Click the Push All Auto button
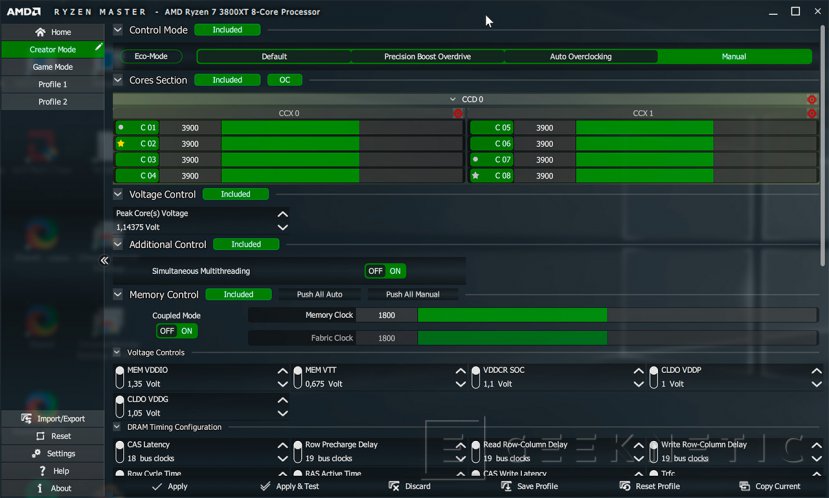Image resolution: width=829 pixels, height=498 pixels. (x=319, y=294)
